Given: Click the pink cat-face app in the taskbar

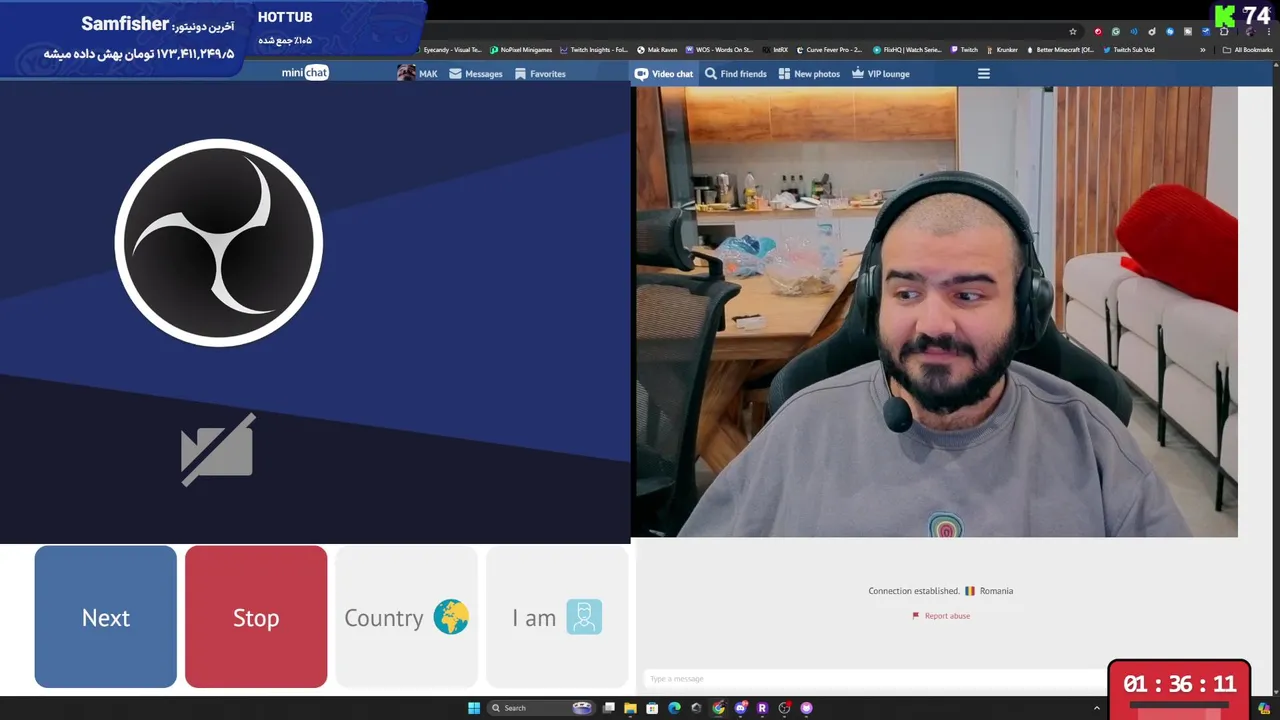Looking at the screenshot, I should [806, 708].
